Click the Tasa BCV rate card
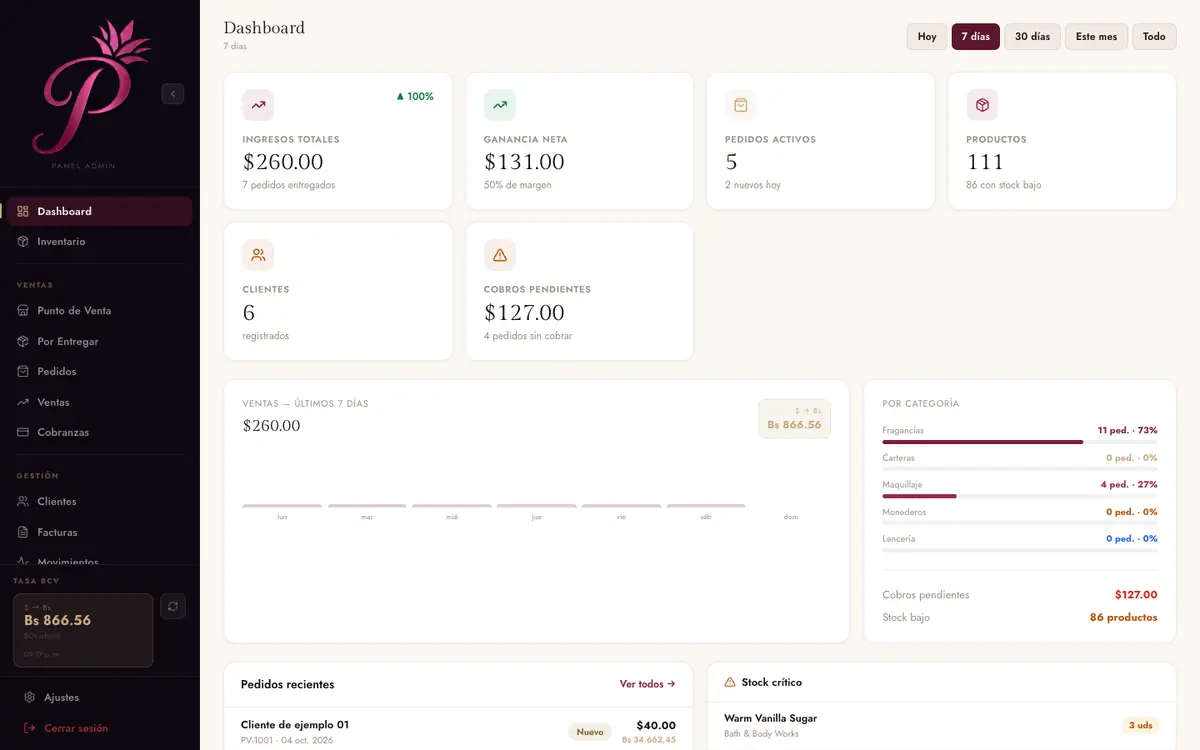The image size is (1200, 750). [83, 630]
